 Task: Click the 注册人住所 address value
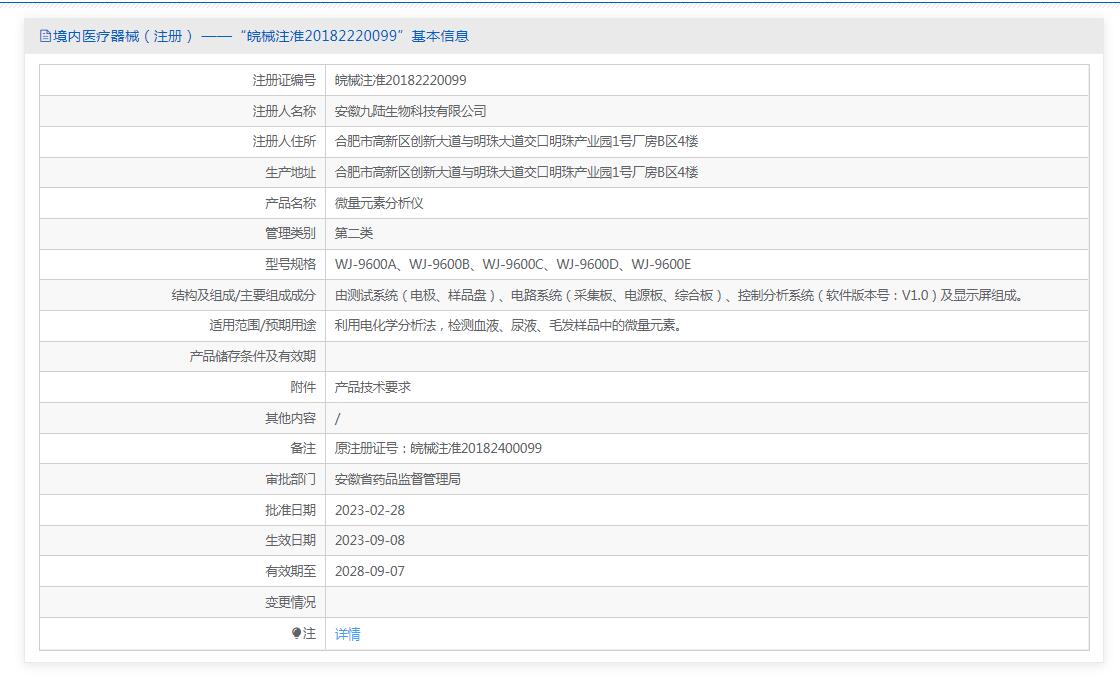pos(516,142)
